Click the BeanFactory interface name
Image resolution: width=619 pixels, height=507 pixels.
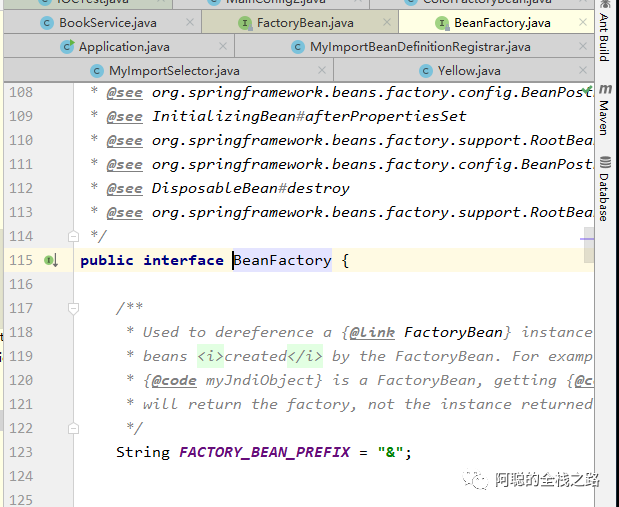283,261
